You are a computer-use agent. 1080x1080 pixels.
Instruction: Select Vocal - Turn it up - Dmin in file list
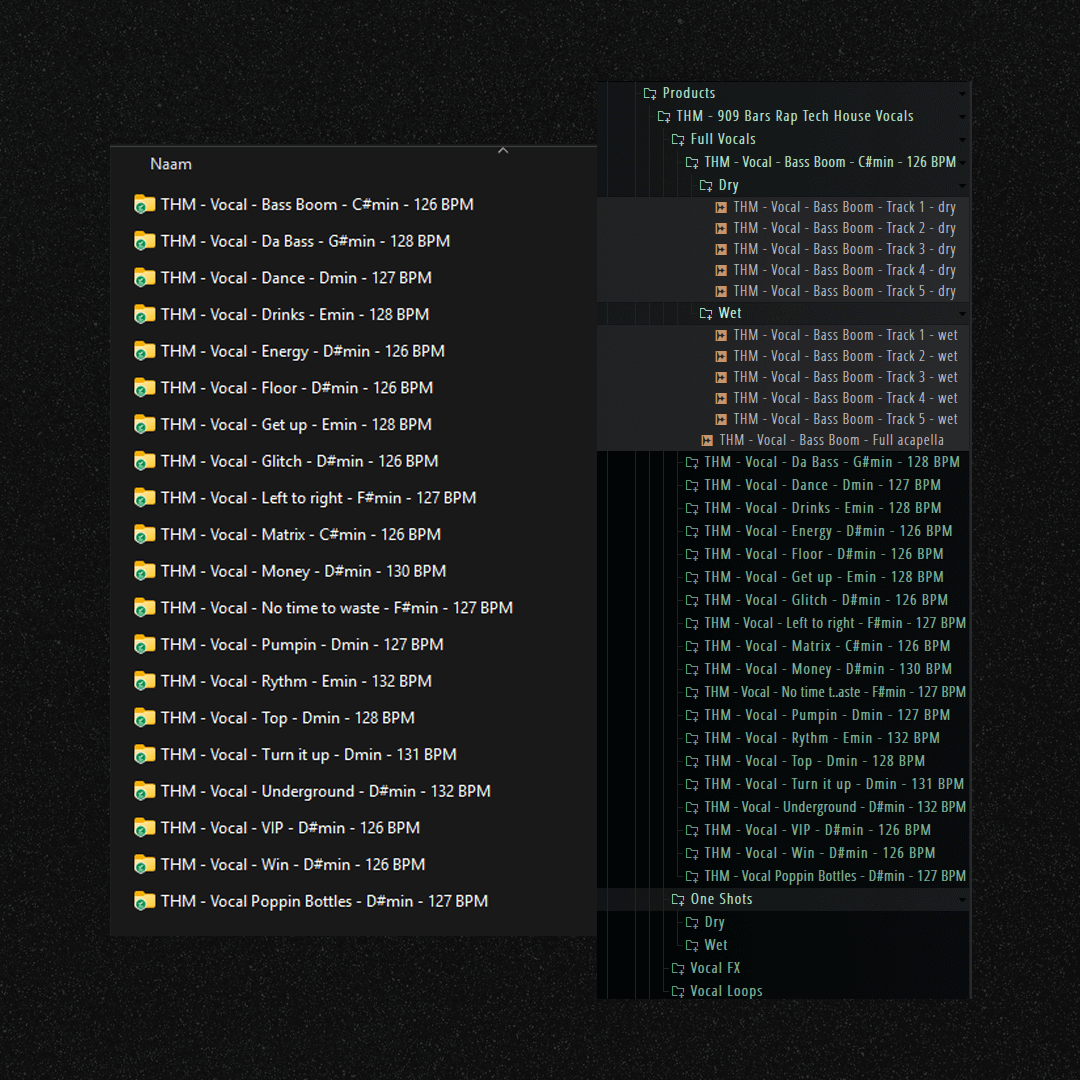(308, 755)
